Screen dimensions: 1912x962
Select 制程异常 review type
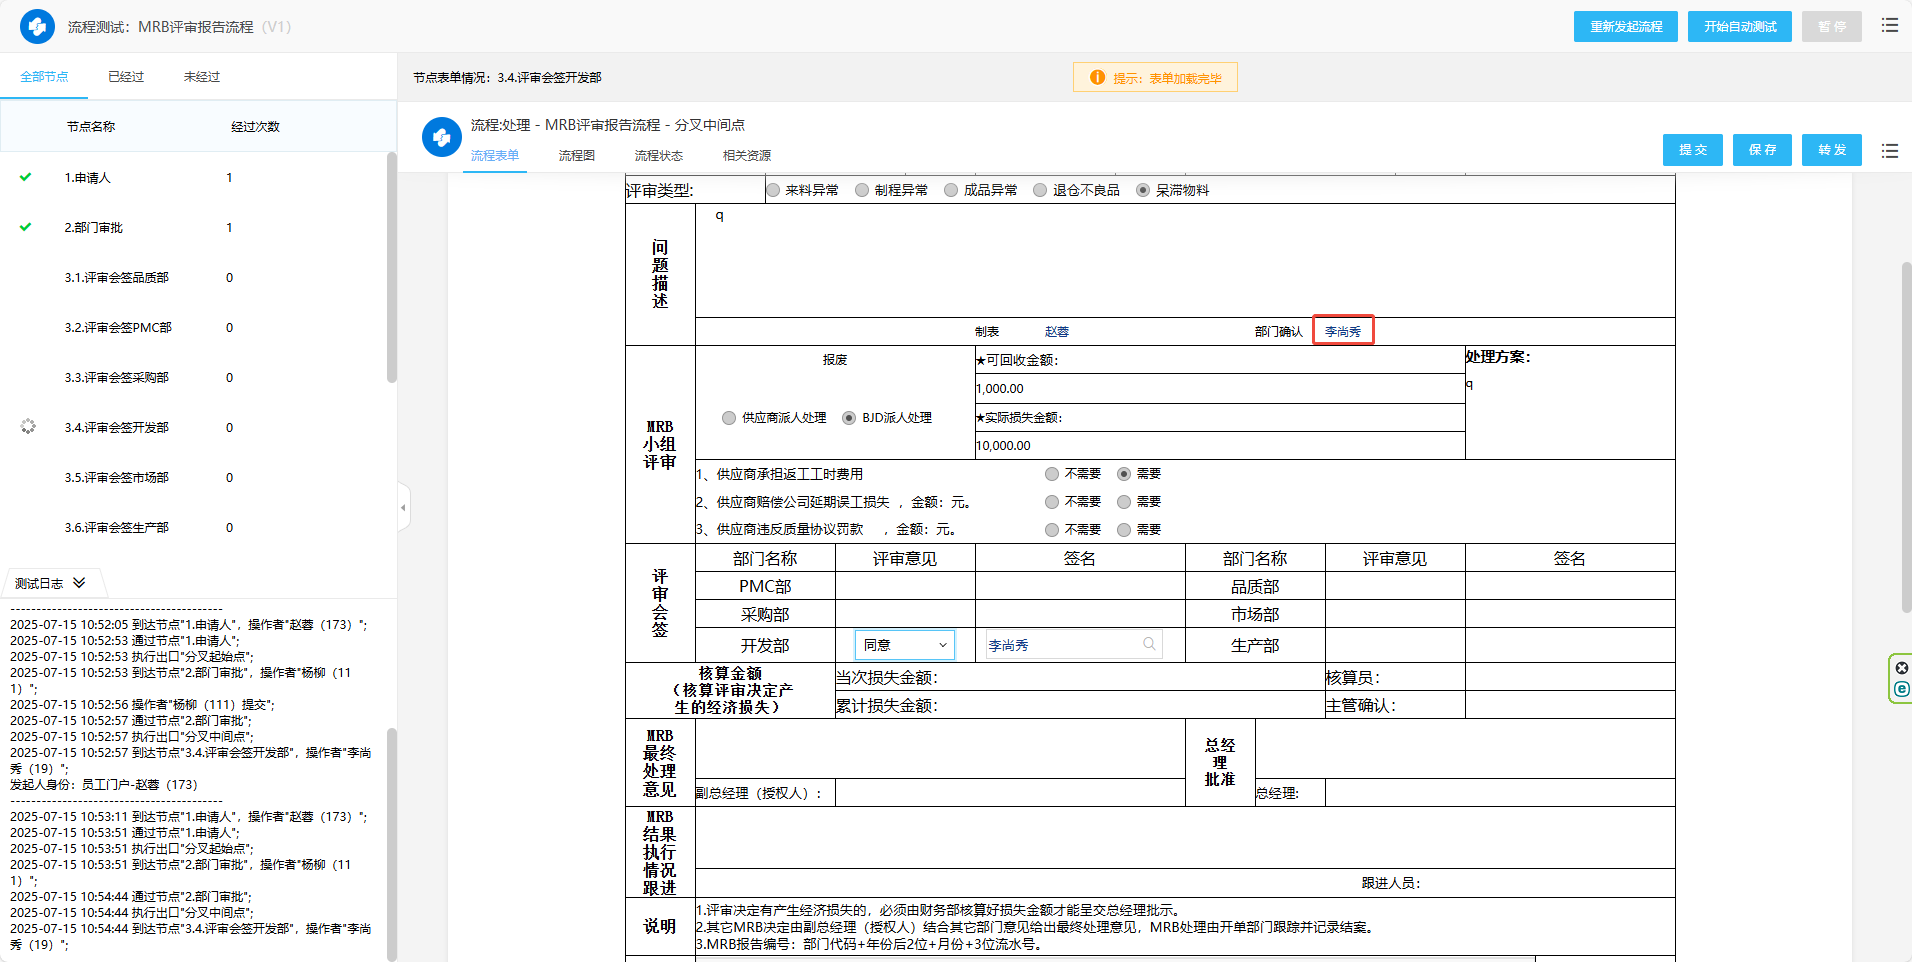[862, 190]
